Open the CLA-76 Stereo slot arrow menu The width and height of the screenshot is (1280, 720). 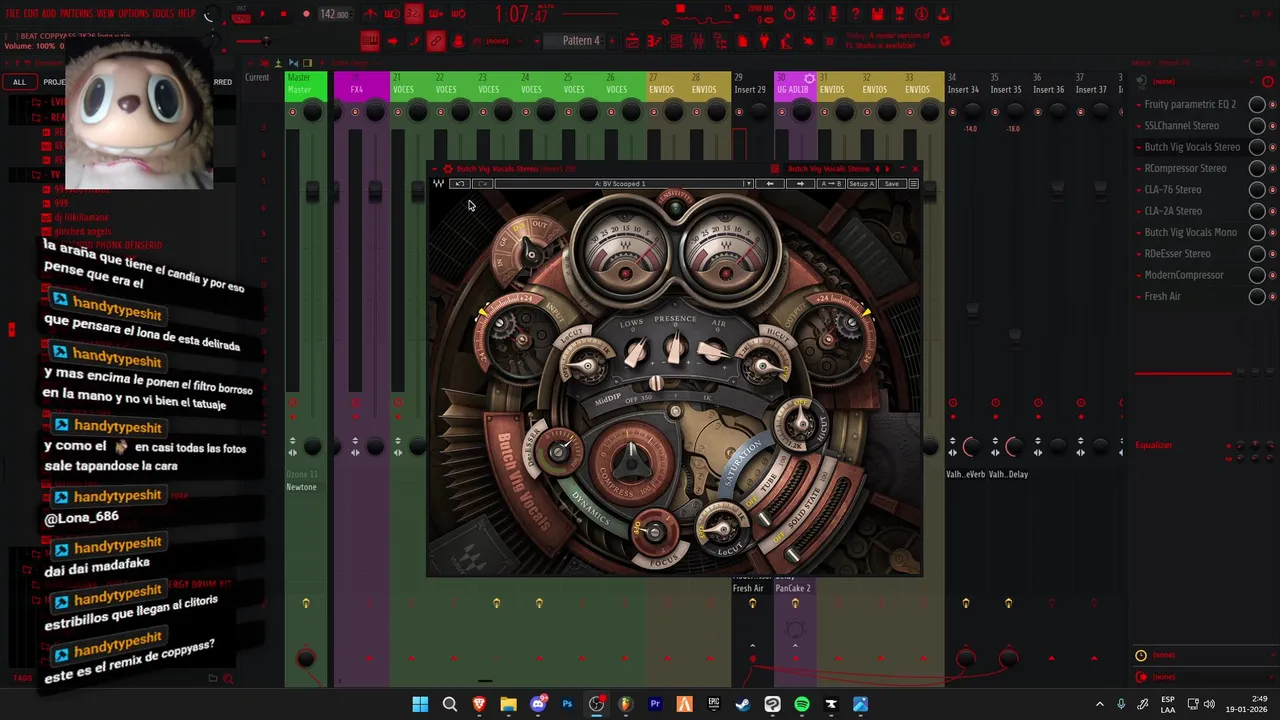[x=1139, y=189]
